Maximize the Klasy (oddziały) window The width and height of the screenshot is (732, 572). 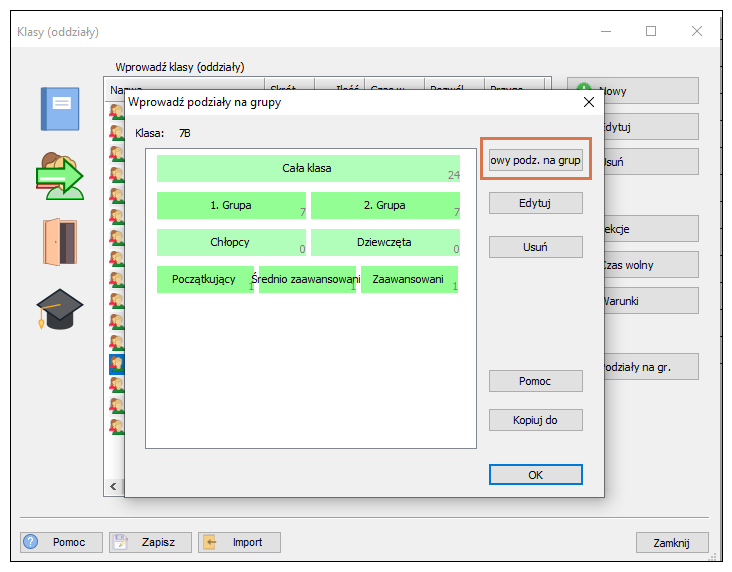click(651, 31)
